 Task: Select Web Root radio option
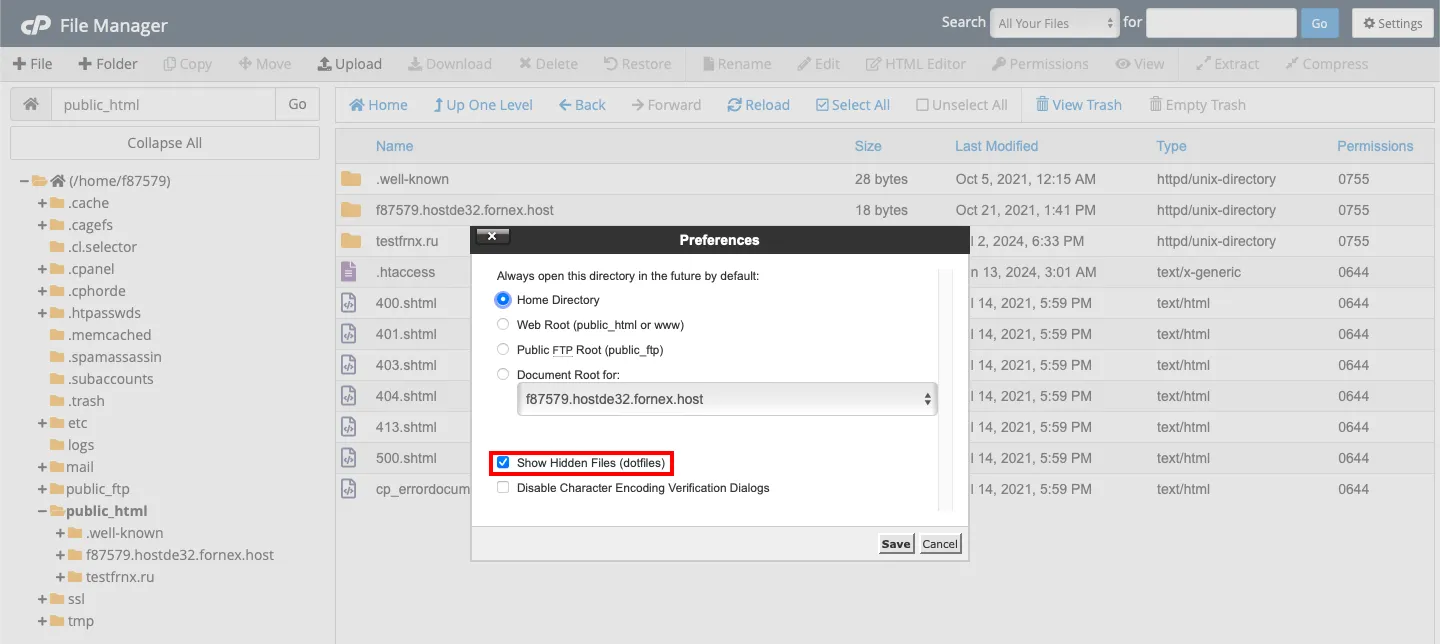[x=503, y=325]
